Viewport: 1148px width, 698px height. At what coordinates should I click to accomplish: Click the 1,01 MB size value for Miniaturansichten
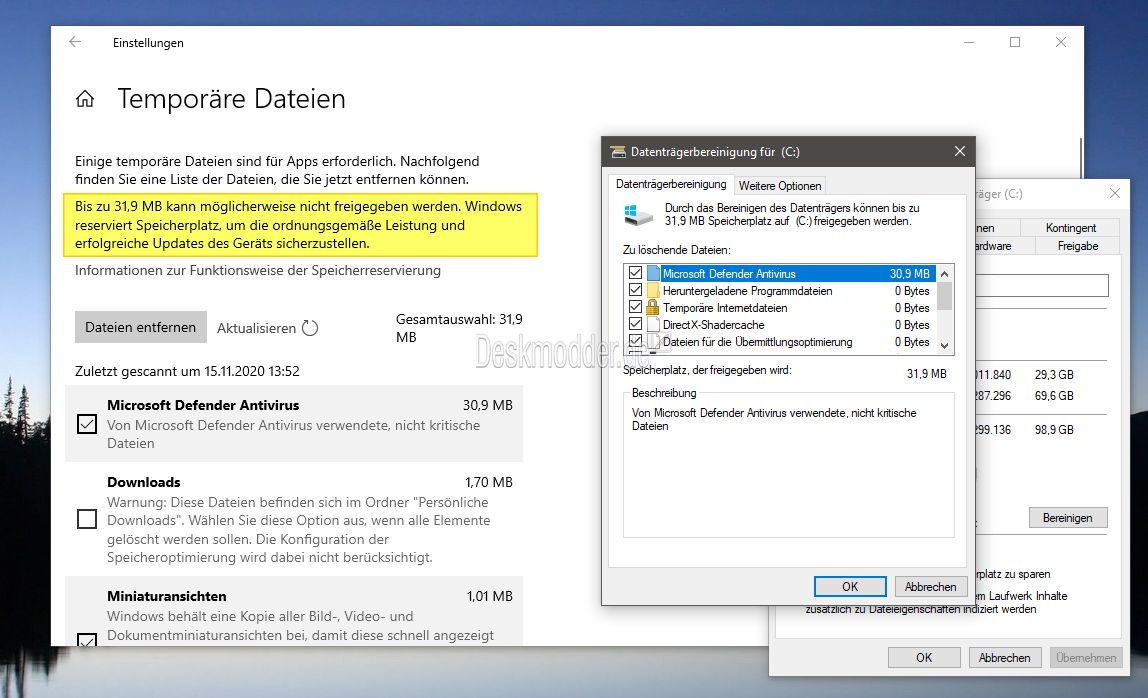point(490,596)
